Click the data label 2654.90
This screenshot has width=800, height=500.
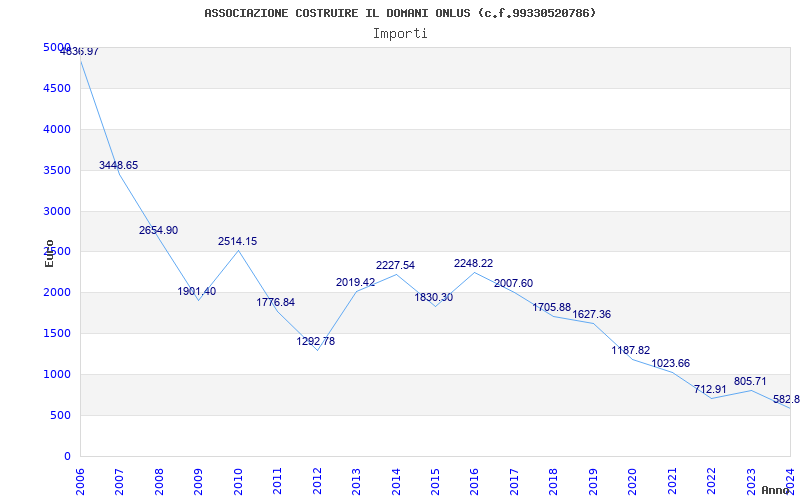coord(159,230)
